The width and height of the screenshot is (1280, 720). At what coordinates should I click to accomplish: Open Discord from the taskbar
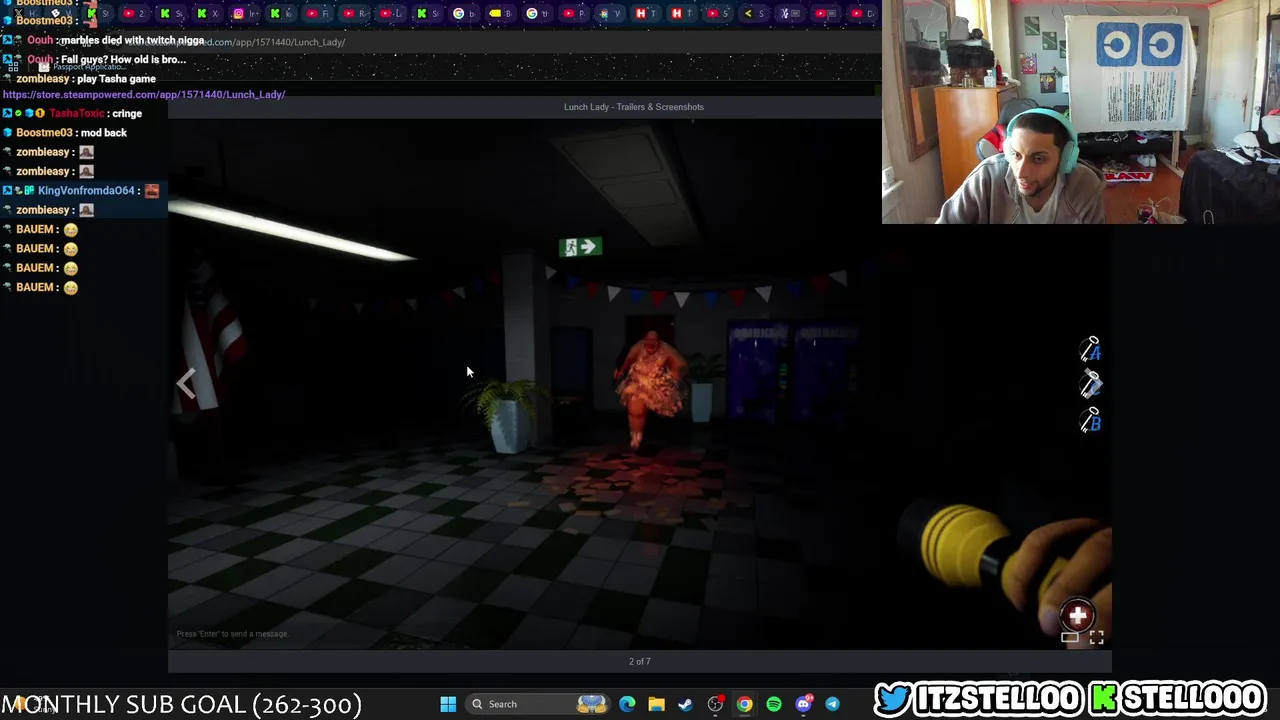click(x=803, y=704)
